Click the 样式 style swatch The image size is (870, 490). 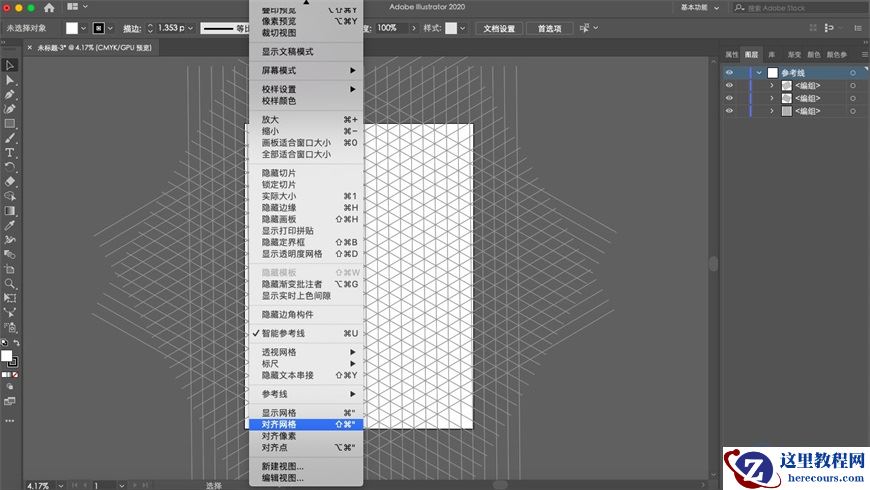tap(451, 28)
